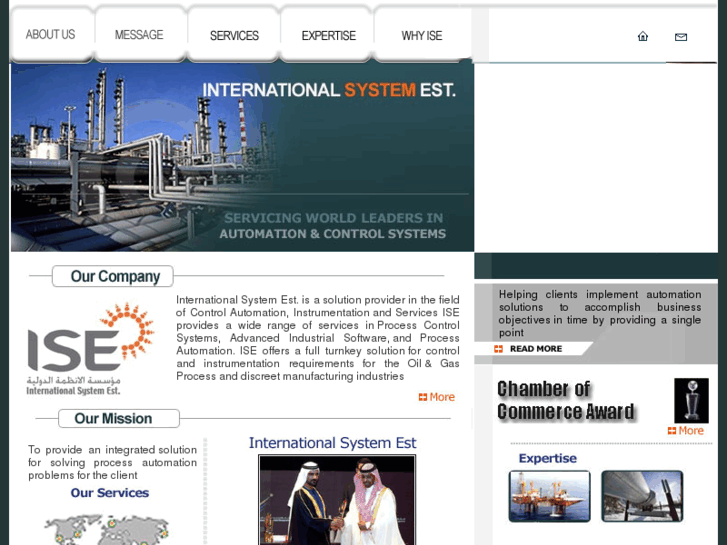Viewport: 727px width, 545px height.
Task: Click the ISE company logo
Action: click(90, 349)
